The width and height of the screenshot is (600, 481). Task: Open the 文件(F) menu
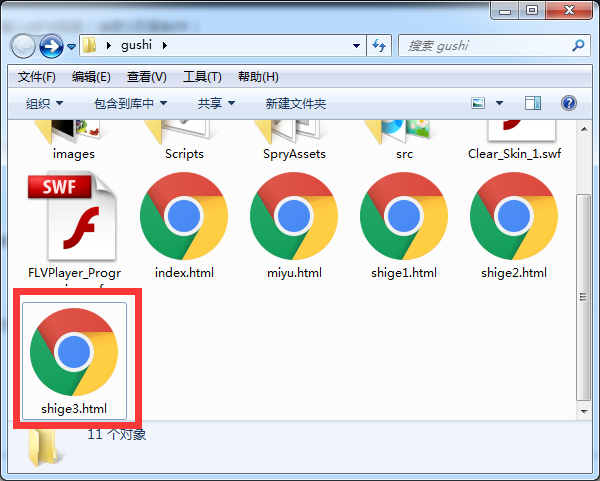(37, 77)
